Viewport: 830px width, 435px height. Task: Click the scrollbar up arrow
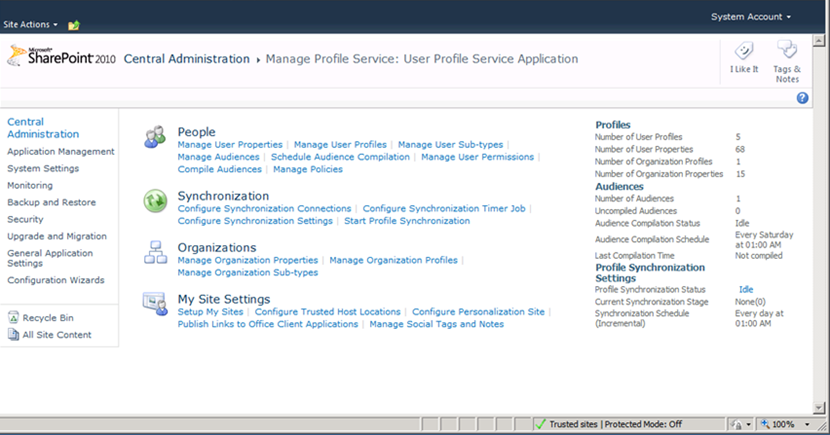(x=819, y=41)
